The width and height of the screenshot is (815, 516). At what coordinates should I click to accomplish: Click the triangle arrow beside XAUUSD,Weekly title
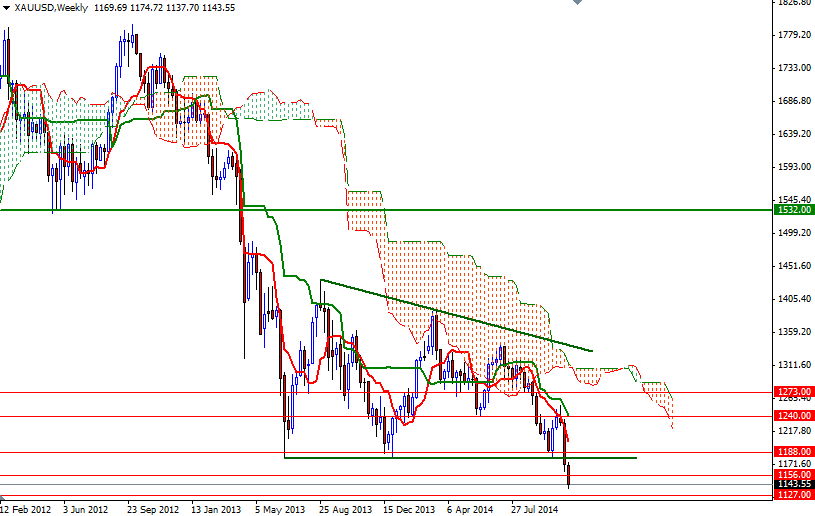coord(7,7)
